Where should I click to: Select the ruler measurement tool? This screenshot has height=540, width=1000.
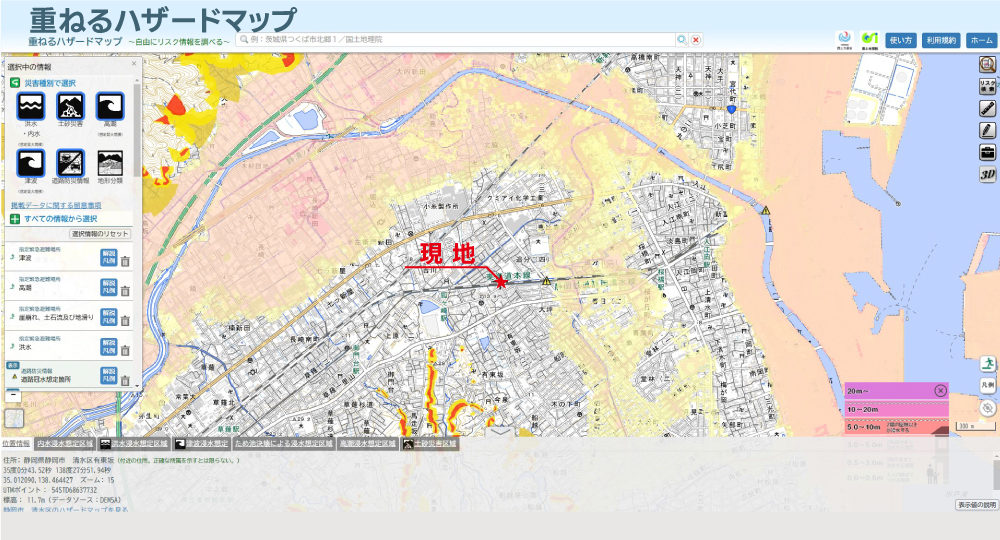pyautogui.click(x=987, y=108)
